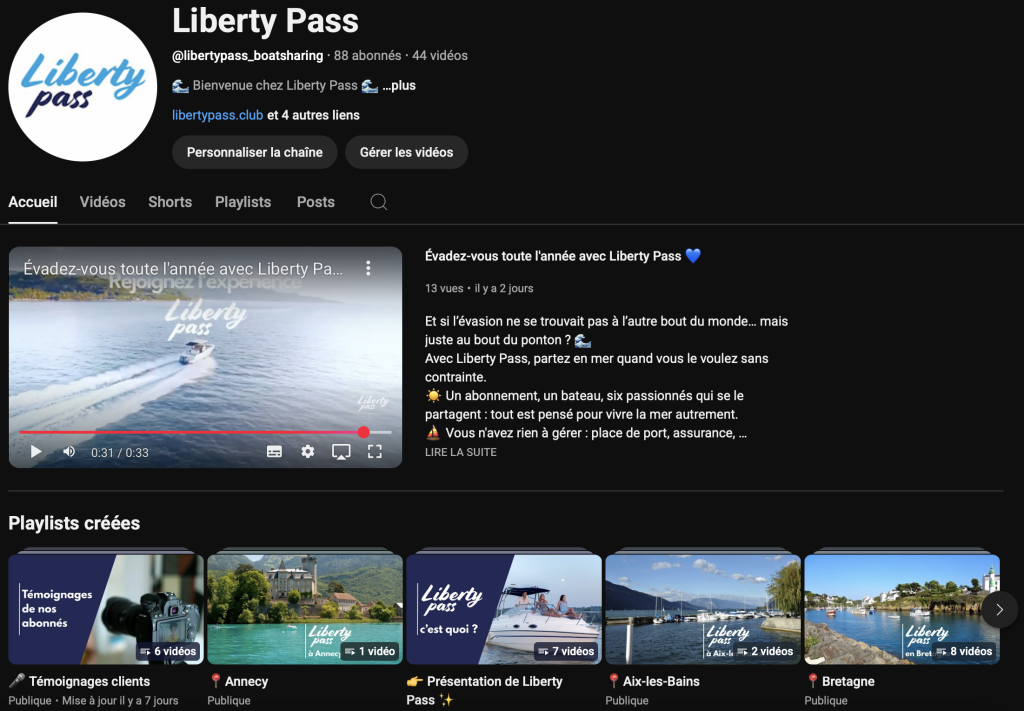Expand channel description with …plus
1024x711 pixels.
pyautogui.click(x=399, y=86)
